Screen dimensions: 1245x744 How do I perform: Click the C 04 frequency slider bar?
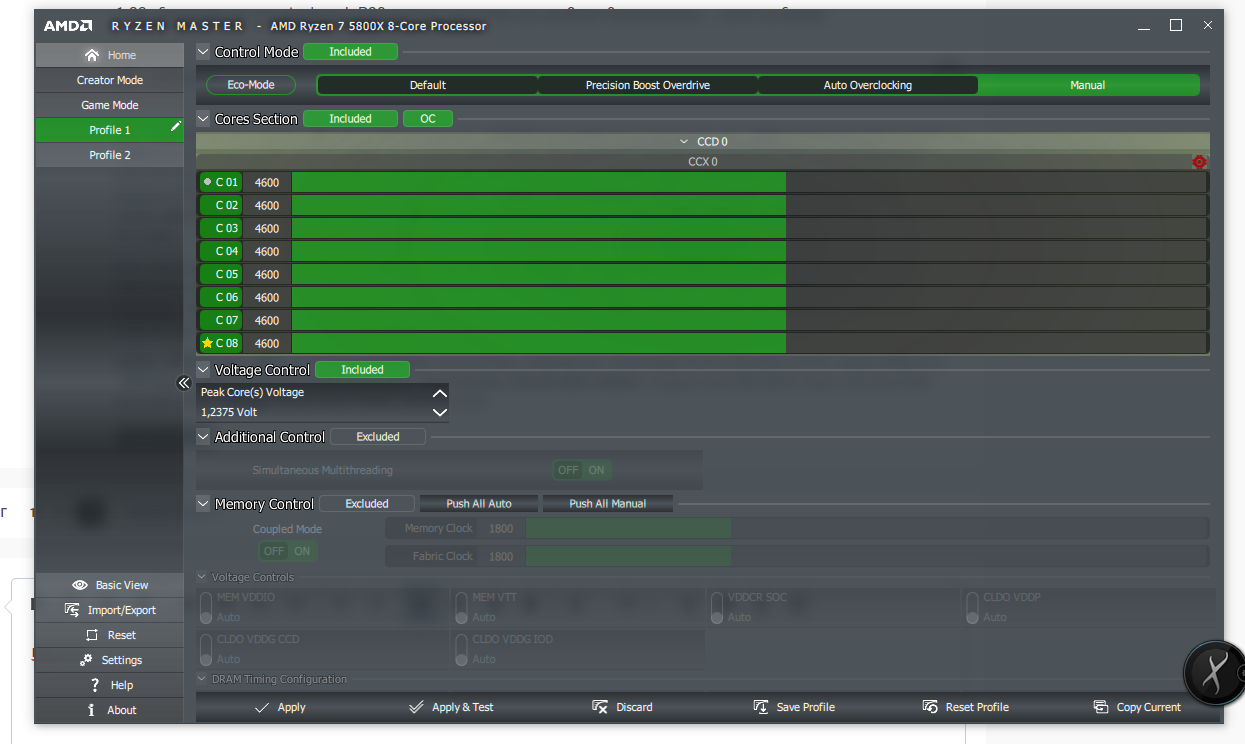[x=749, y=251]
